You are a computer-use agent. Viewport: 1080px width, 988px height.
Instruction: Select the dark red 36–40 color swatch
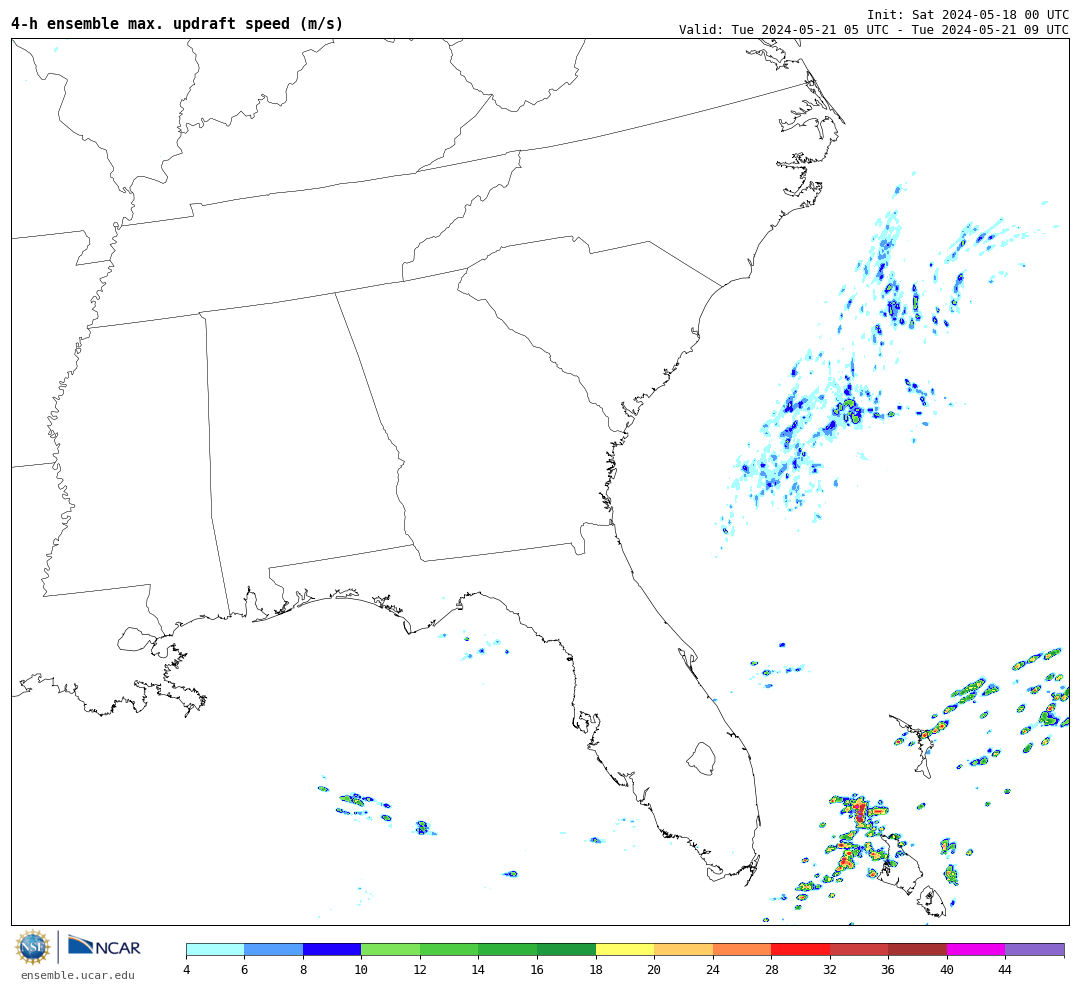(x=917, y=949)
